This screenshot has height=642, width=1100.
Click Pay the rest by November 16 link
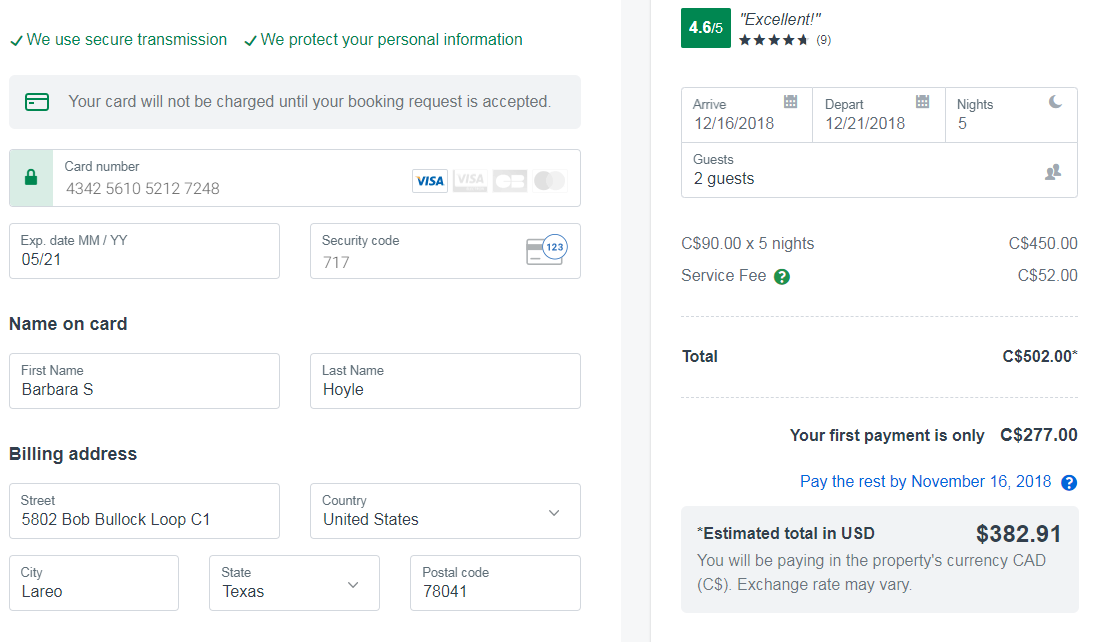[925, 482]
